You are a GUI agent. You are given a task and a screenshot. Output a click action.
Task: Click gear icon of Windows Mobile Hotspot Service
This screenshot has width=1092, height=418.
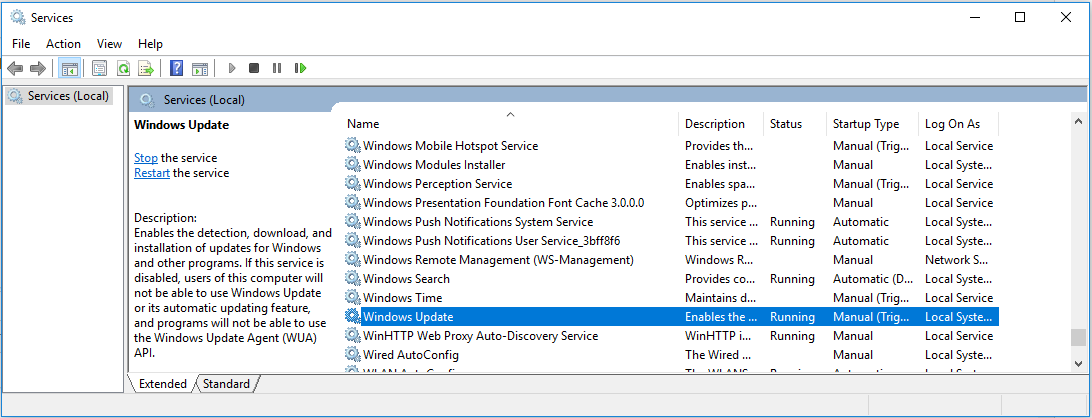[354, 146]
